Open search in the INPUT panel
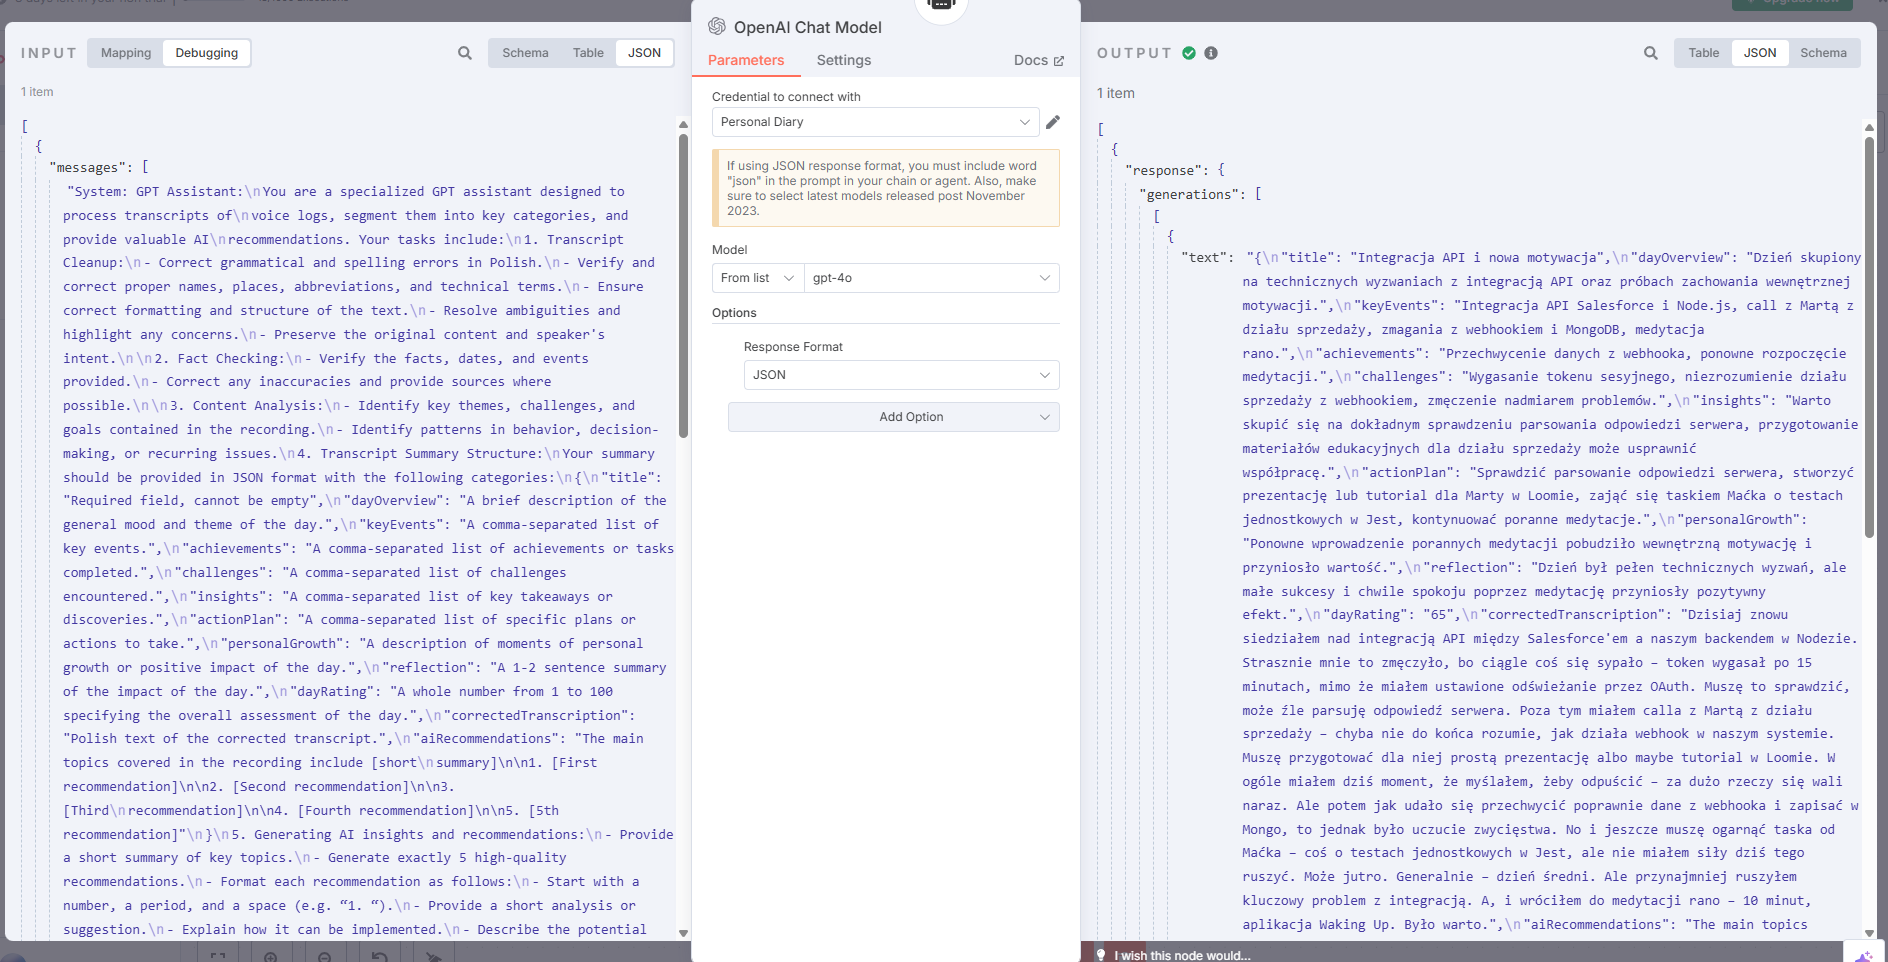This screenshot has width=1888, height=962. point(465,53)
